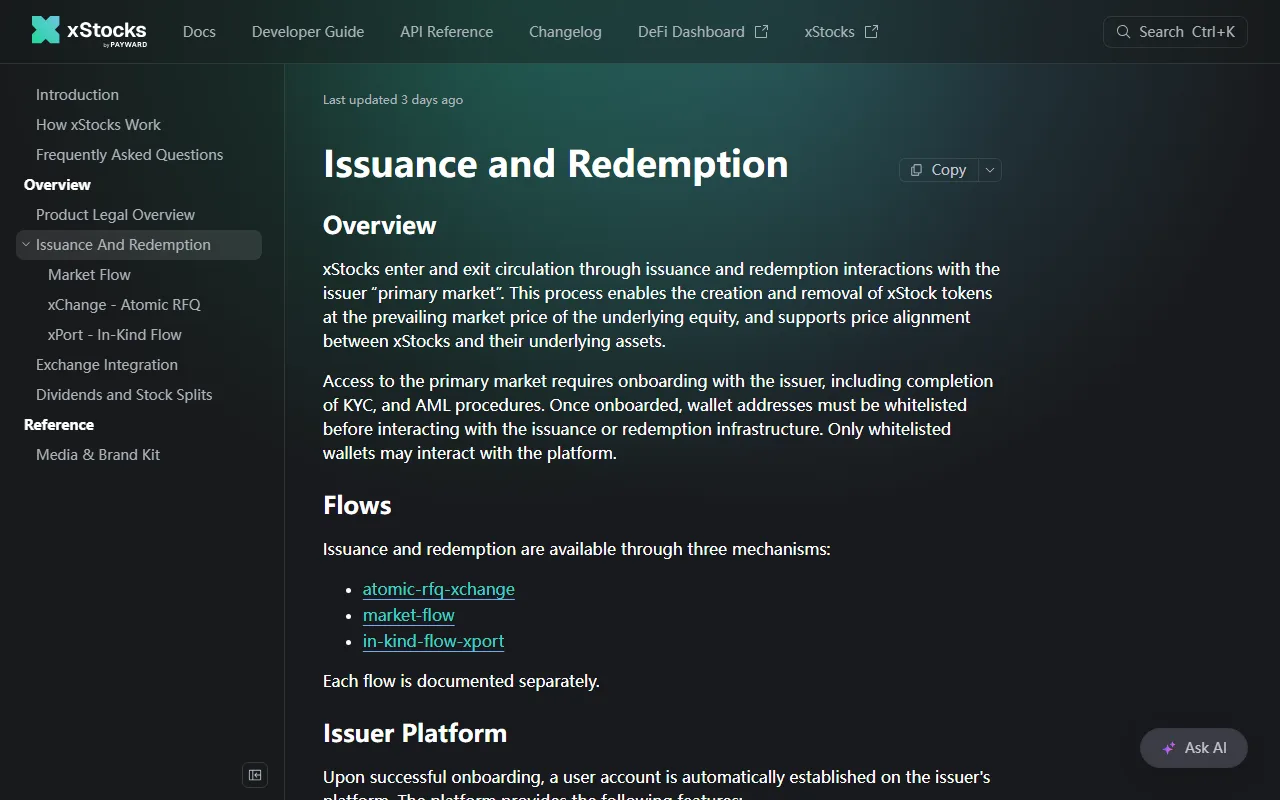Click the Last updated 3 days ago text

click(x=393, y=100)
